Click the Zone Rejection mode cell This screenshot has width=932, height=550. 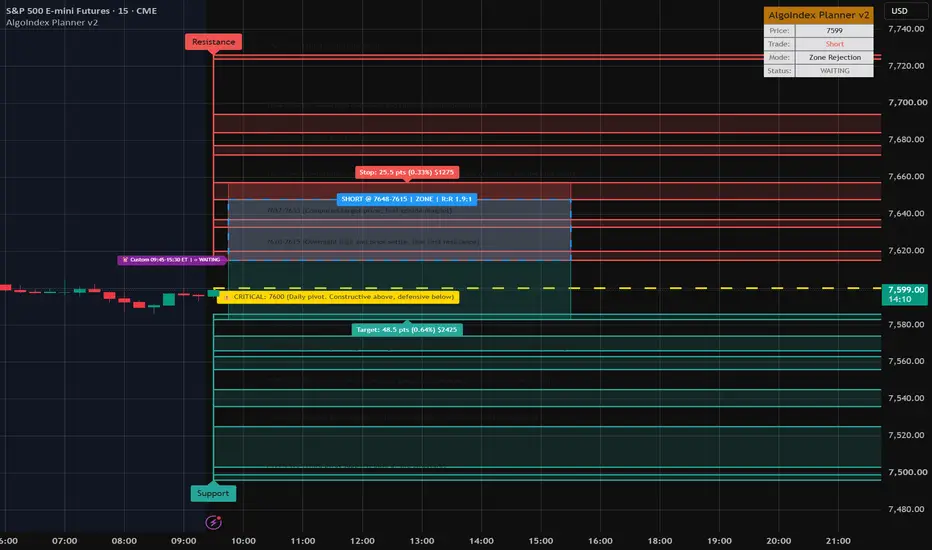click(835, 57)
